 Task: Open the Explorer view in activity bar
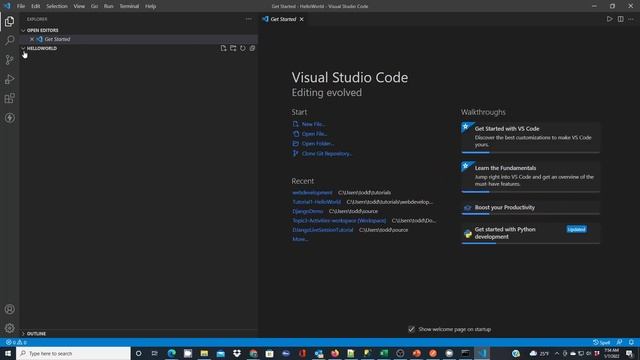pyautogui.click(x=9, y=21)
